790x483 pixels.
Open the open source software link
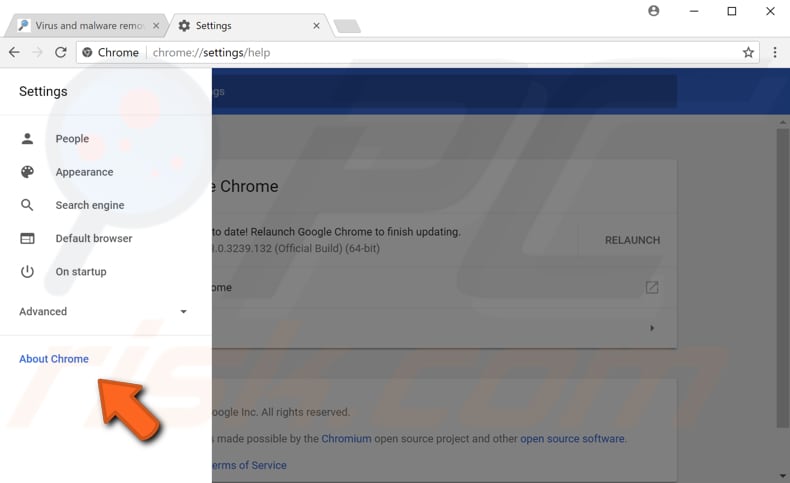(572, 439)
